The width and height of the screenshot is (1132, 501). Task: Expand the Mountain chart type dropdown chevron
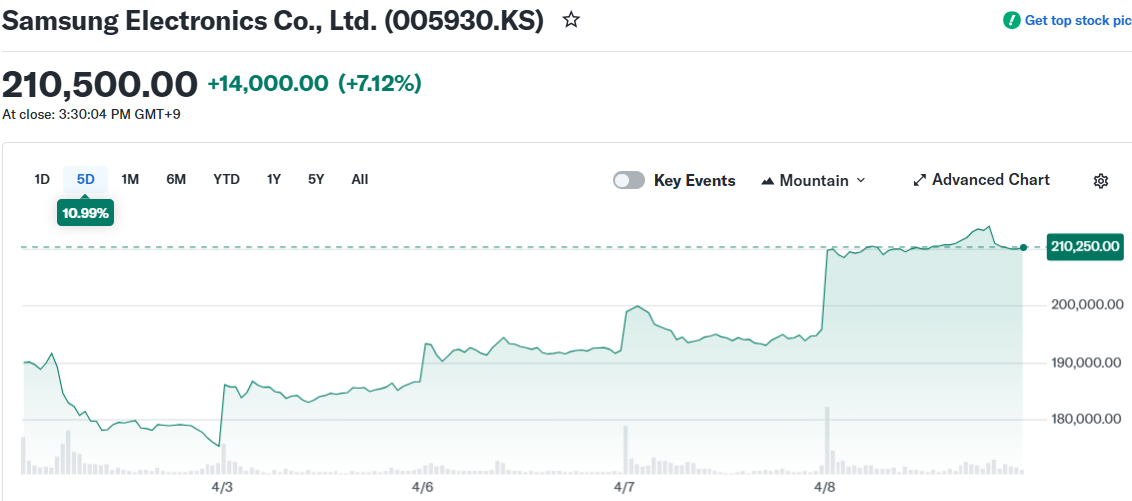[860, 180]
